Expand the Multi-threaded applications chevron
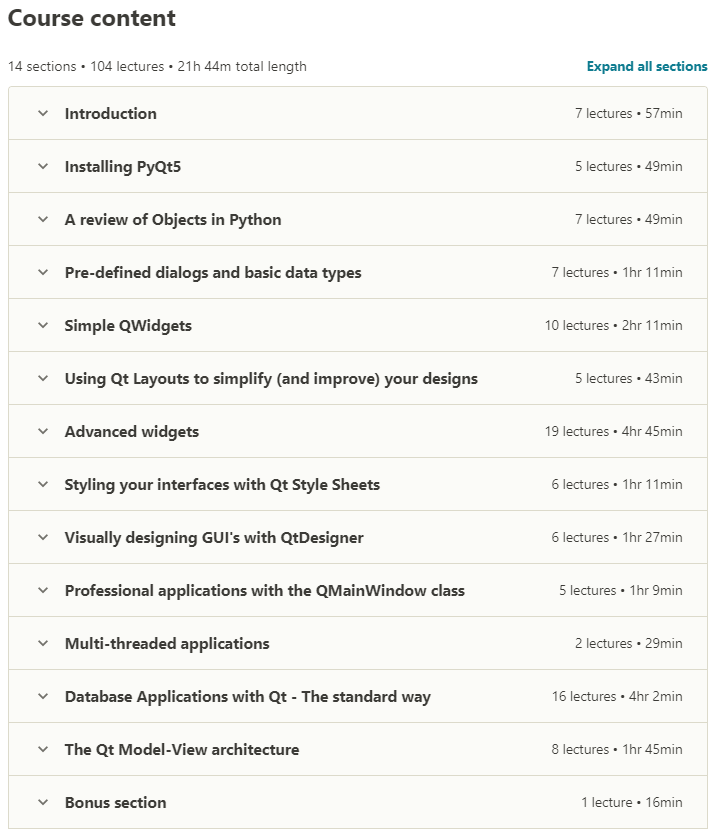Viewport: 715px width, 836px height. [43, 644]
